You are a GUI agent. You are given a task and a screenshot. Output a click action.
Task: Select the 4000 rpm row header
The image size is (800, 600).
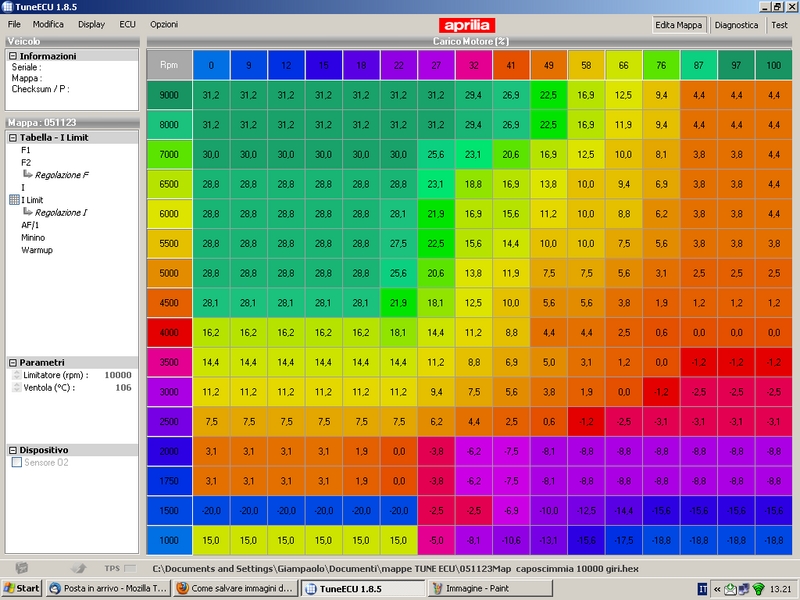[169, 332]
